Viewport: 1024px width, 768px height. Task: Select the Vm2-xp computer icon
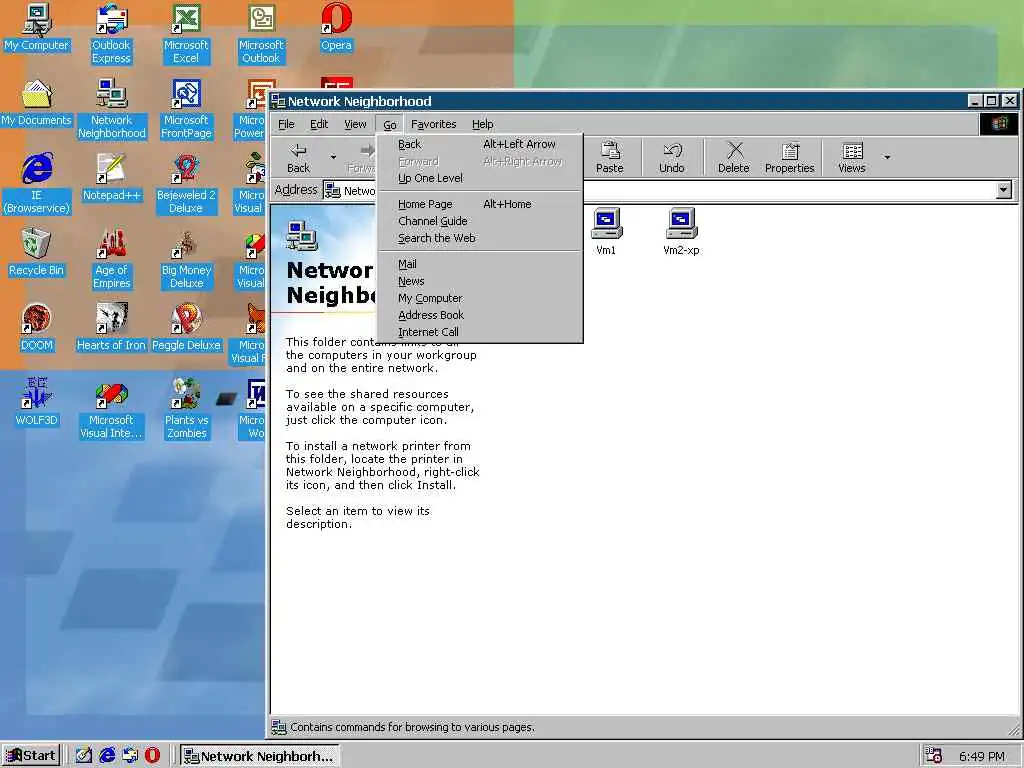click(681, 231)
